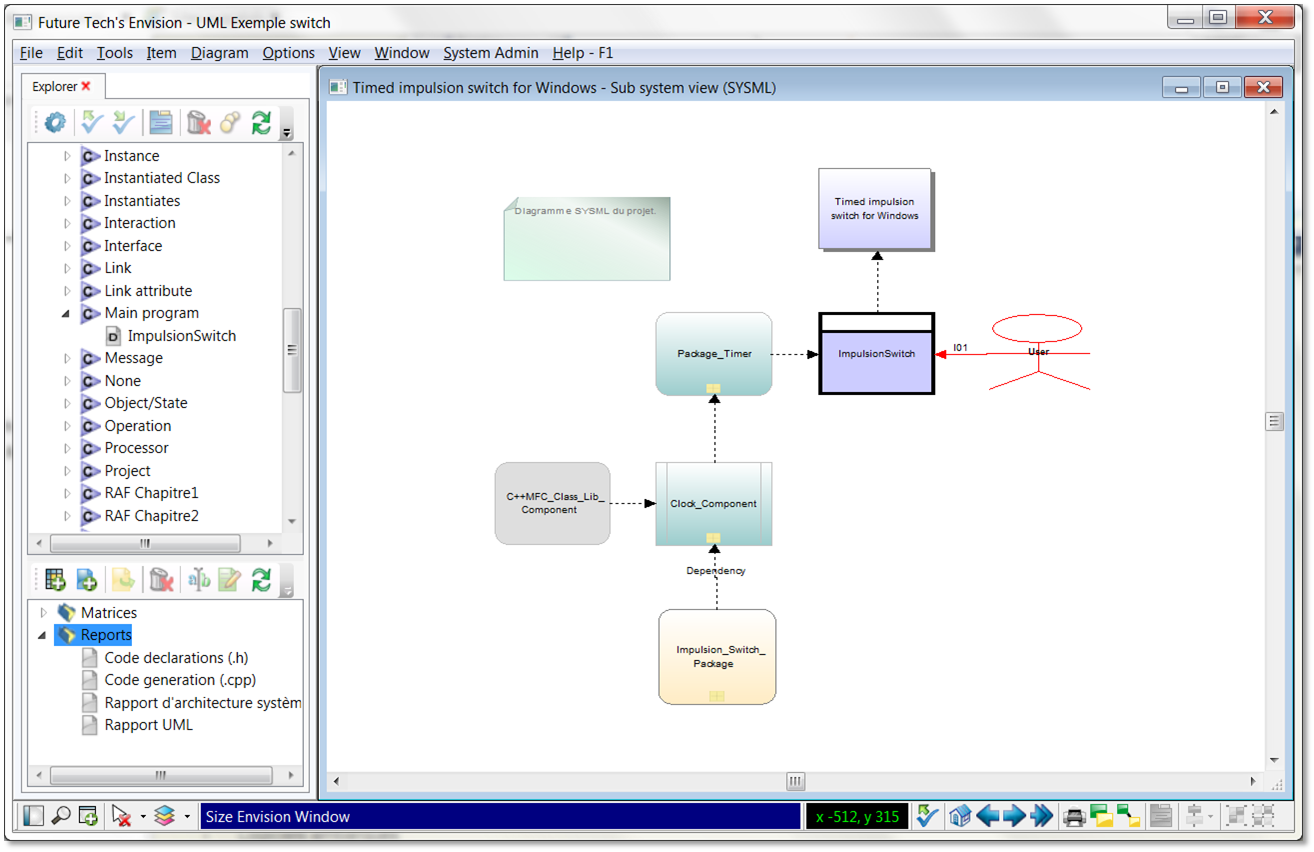Viewport: 1314px width, 852px height.
Task: Open the Diagram menu
Action: tap(219, 53)
